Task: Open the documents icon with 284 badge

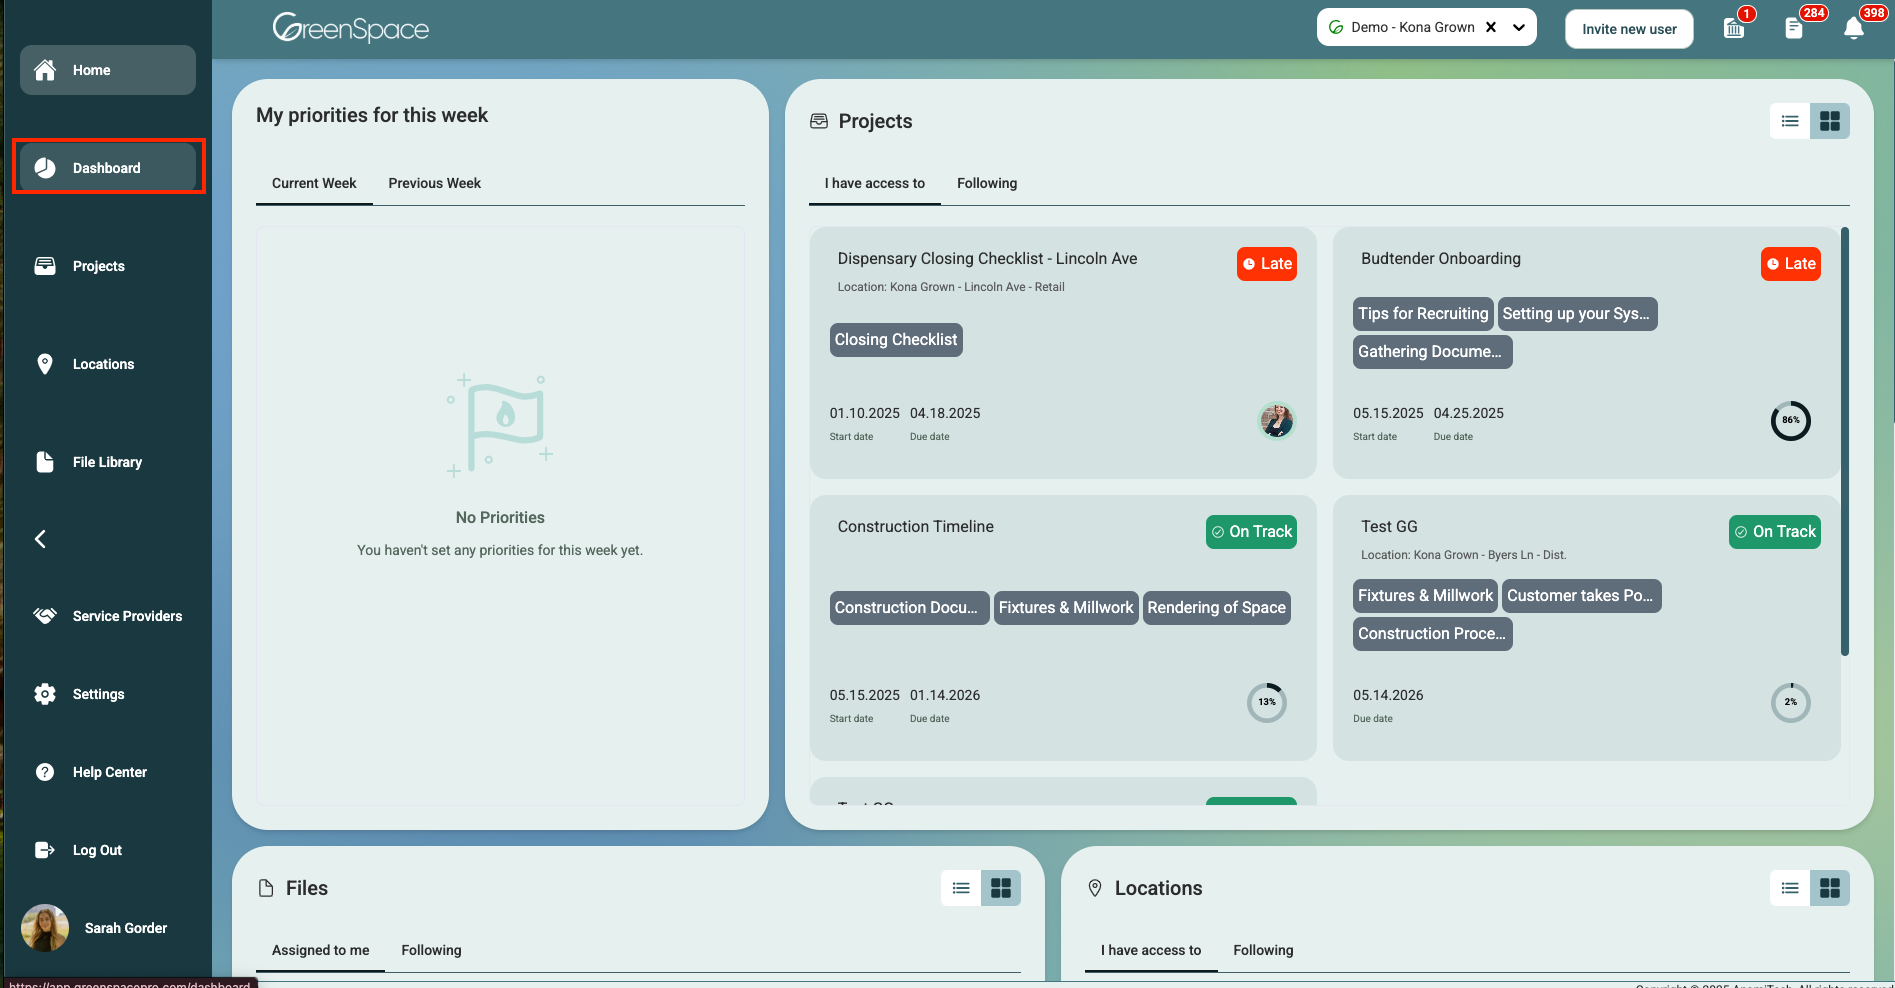Action: 1794,28
